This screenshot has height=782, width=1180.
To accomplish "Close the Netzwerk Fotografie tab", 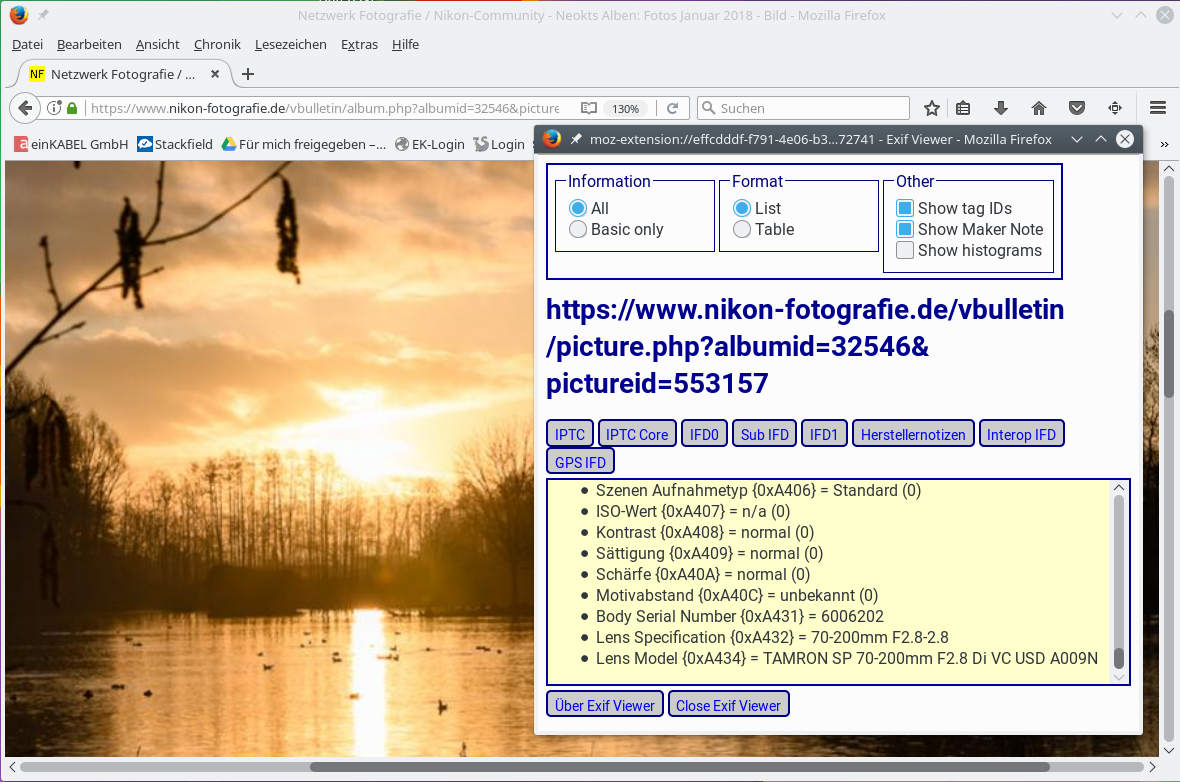I will (214, 74).
